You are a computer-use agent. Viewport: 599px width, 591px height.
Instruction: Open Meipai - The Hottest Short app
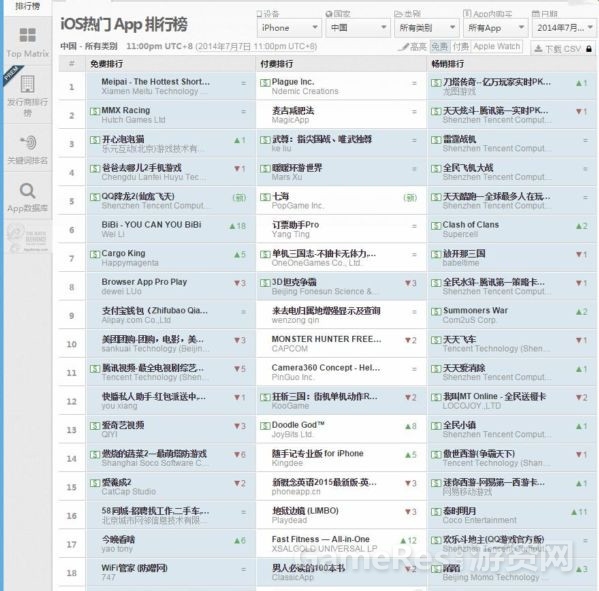coord(155,81)
